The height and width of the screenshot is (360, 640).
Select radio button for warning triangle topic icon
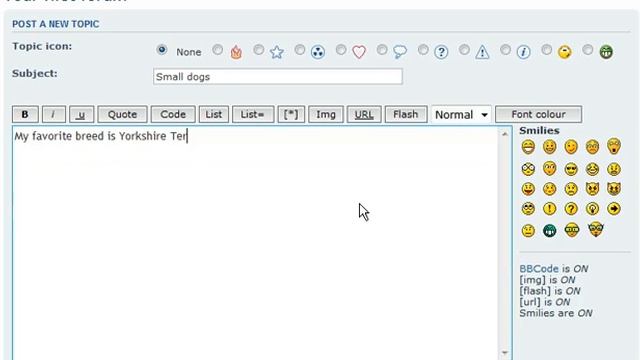click(x=464, y=50)
